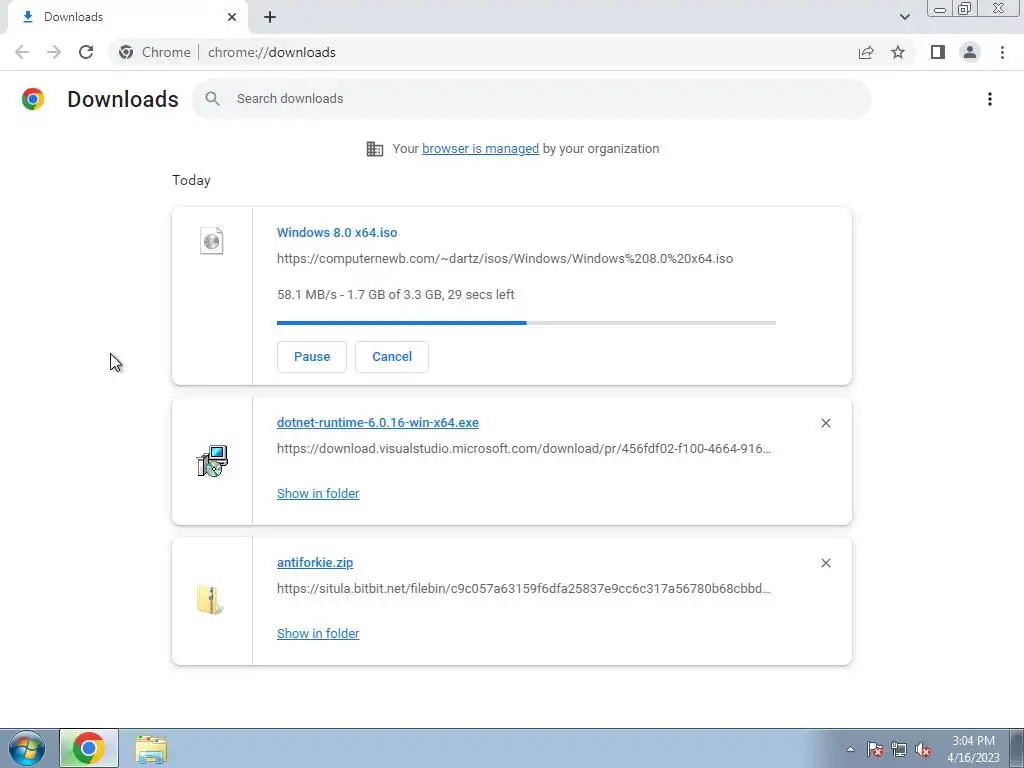Open antiforkie.zip file
This screenshot has height=768, width=1024.
(x=315, y=562)
